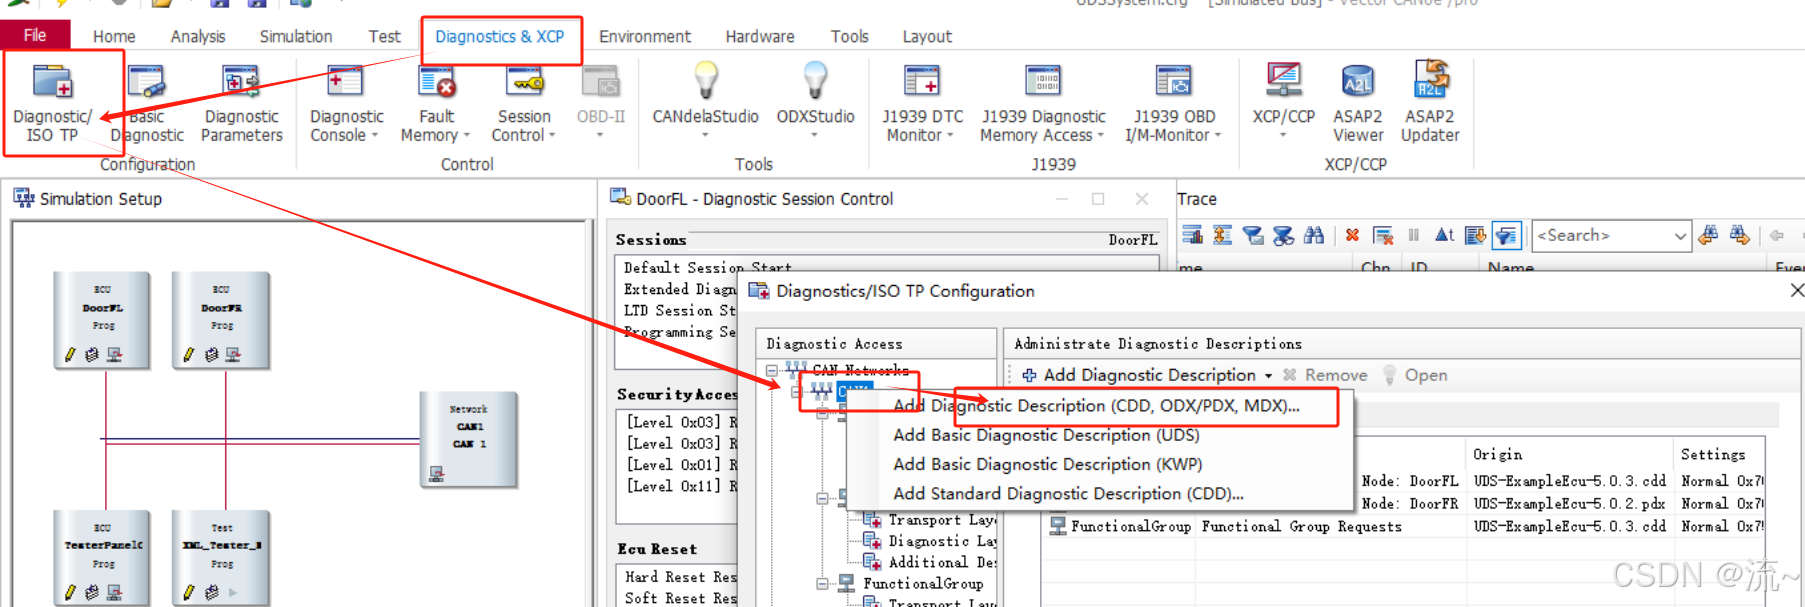Collapse FunctionalGroup tree node
The height and width of the screenshot is (607, 1805).
[x=822, y=583]
